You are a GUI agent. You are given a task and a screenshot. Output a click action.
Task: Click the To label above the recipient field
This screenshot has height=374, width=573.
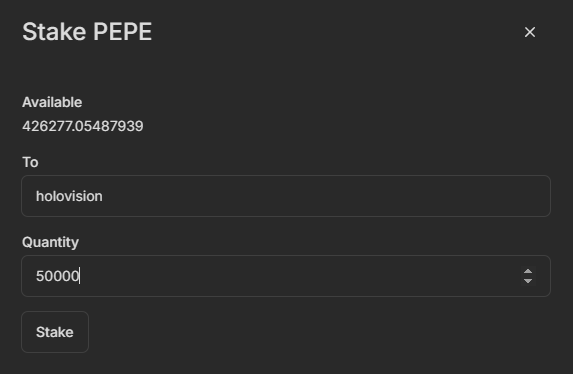tap(30, 162)
